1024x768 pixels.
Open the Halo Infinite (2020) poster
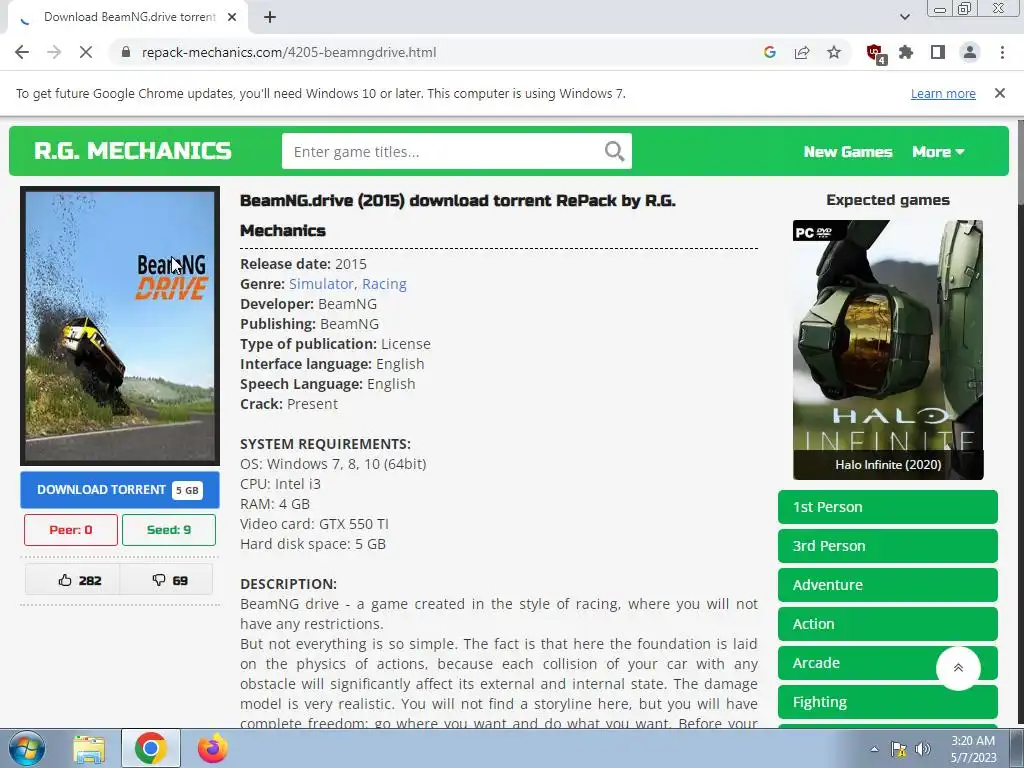click(x=888, y=350)
